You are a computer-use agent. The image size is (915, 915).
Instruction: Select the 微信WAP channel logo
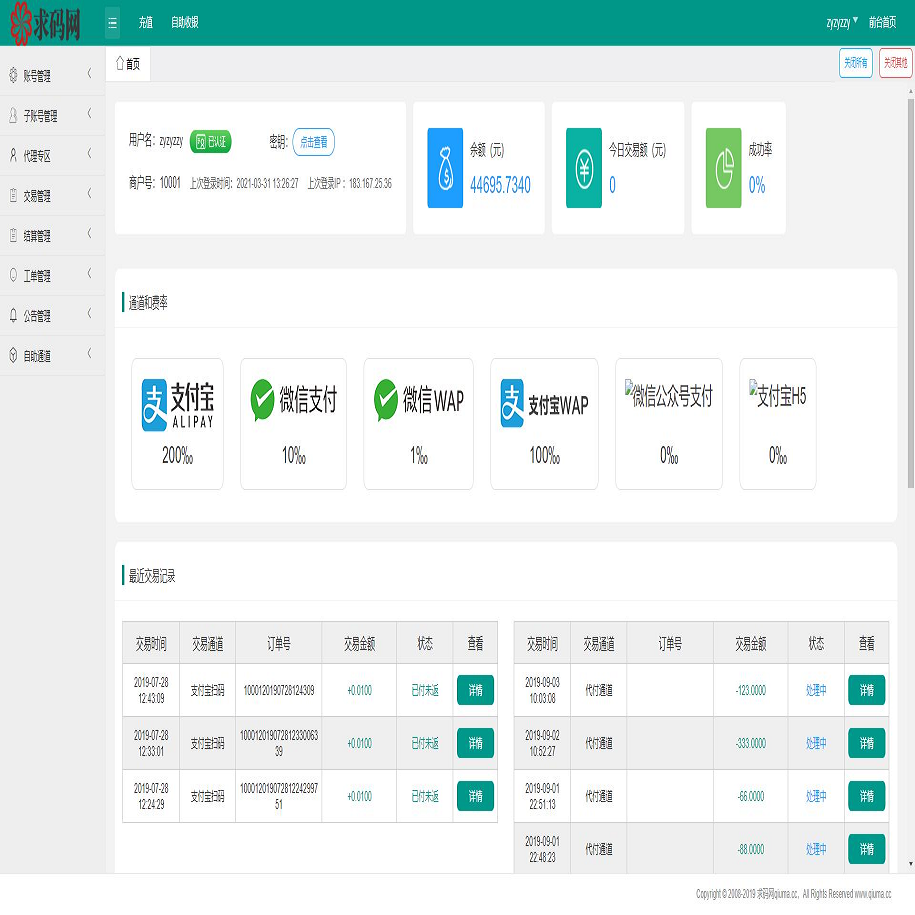pos(418,401)
